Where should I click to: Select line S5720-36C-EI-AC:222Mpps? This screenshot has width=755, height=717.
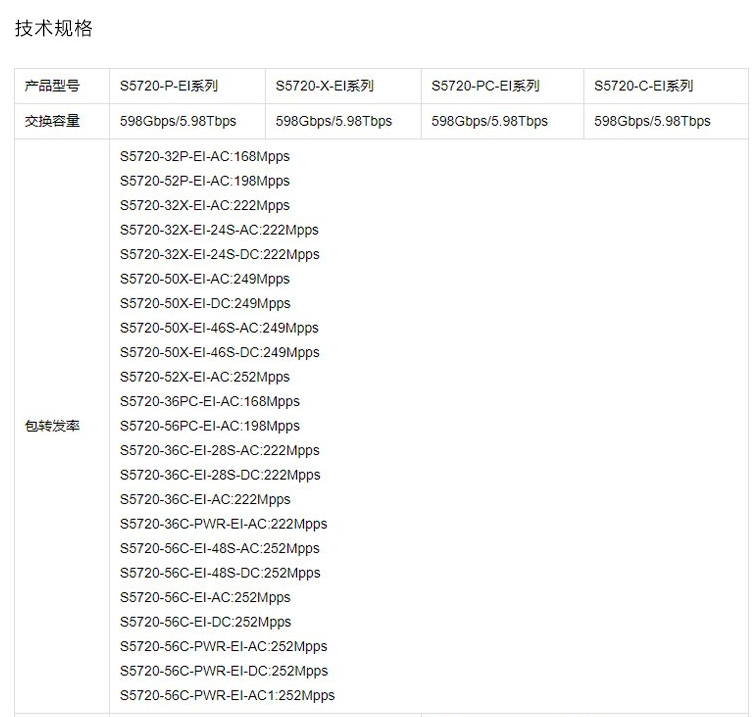(x=205, y=499)
